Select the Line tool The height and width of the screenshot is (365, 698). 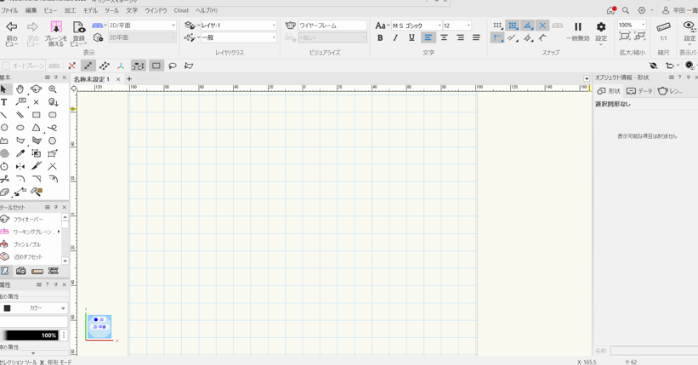click(x=4, y=115)
